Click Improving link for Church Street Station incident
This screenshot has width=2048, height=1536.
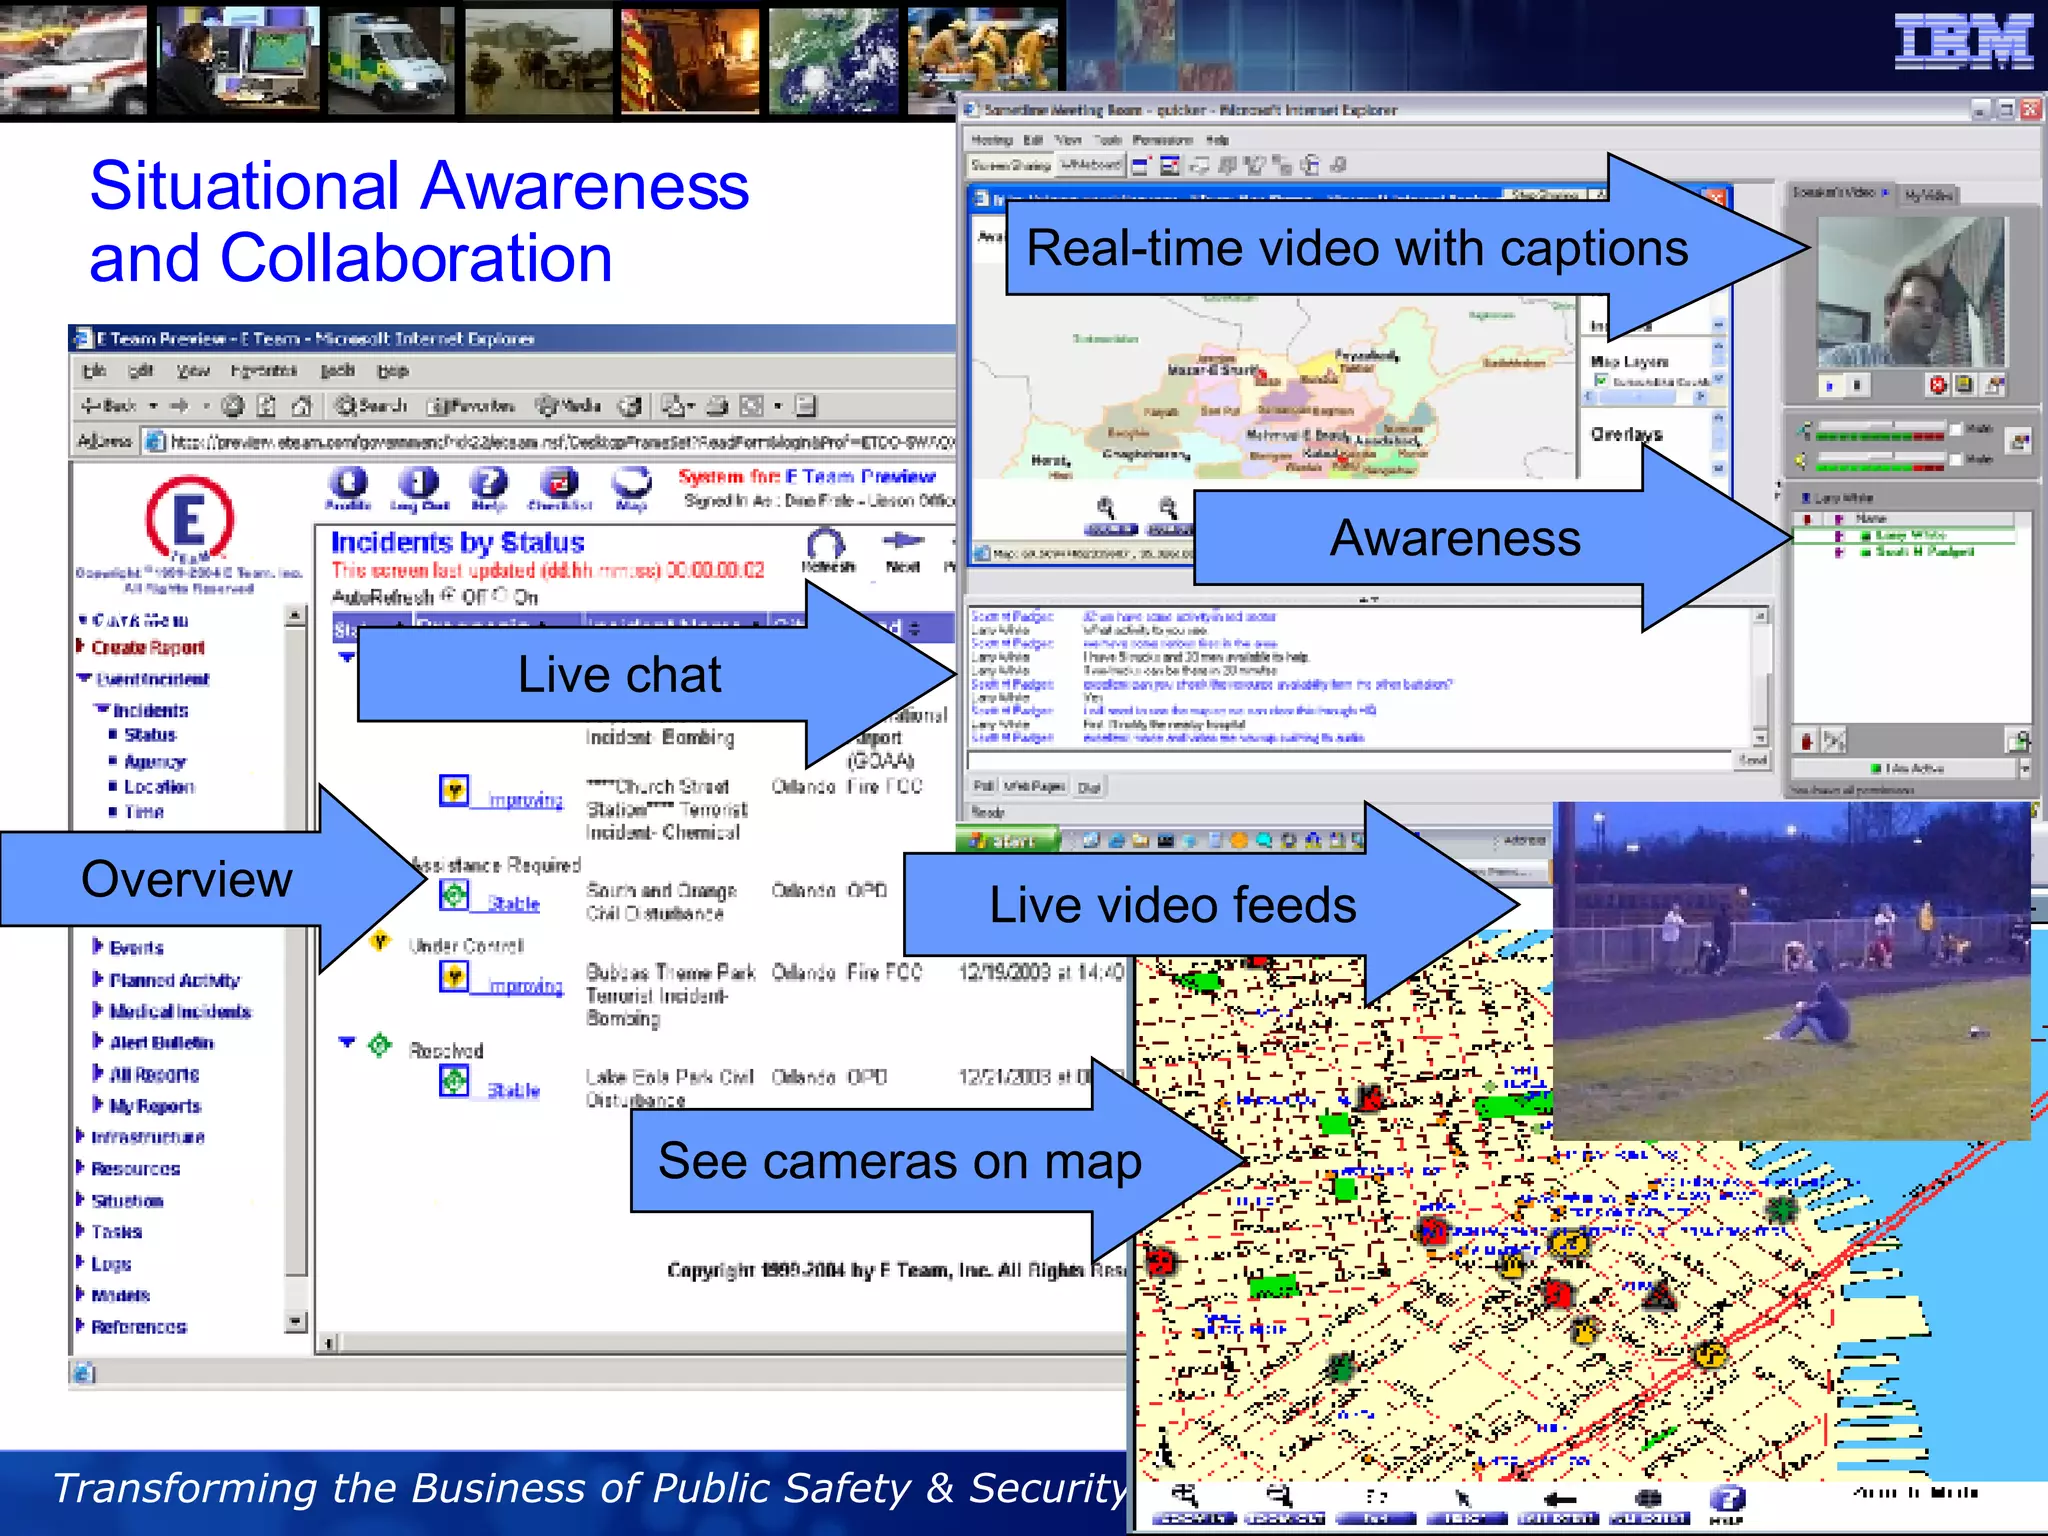point(526,800)
